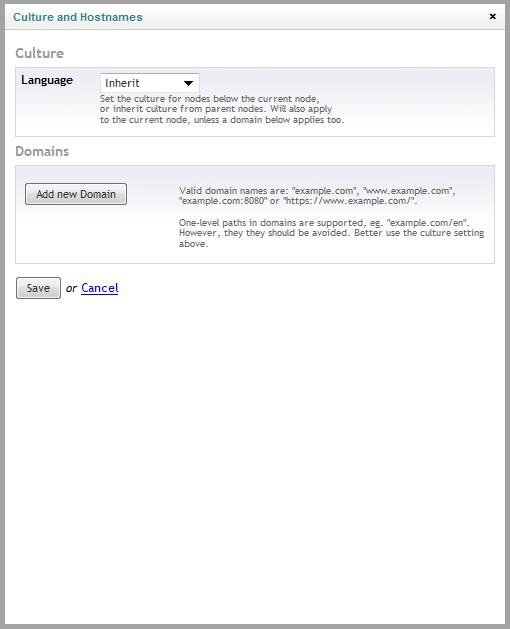Click the 'Set the culture for nodes' help text

point(222,109)
